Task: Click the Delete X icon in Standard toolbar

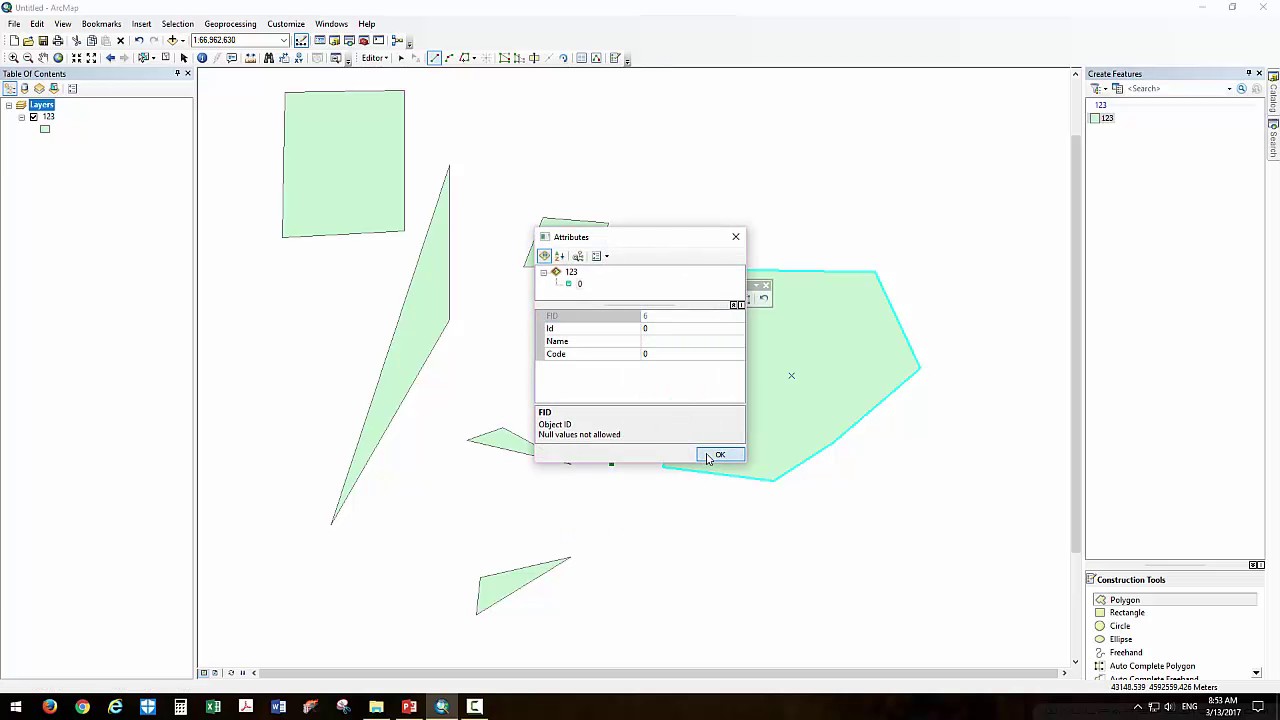Action: coord(121,40)
